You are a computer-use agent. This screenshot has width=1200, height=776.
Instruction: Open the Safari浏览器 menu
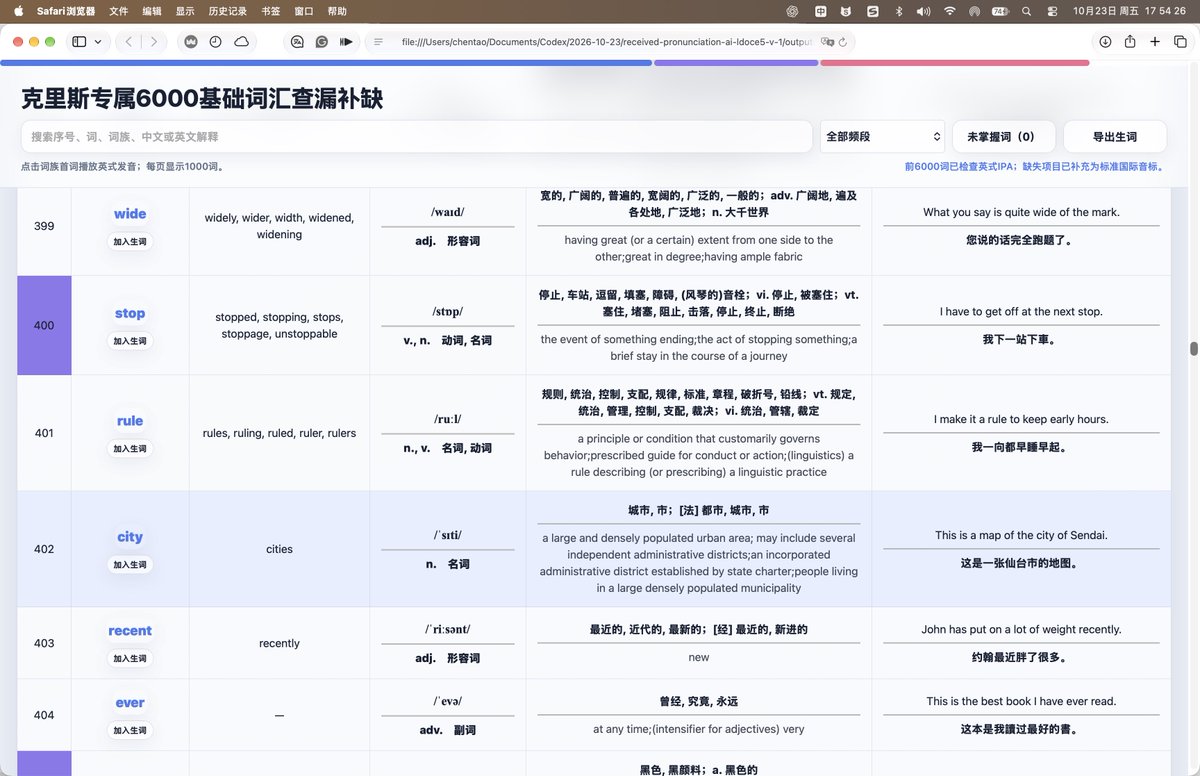tap(65, 11)
